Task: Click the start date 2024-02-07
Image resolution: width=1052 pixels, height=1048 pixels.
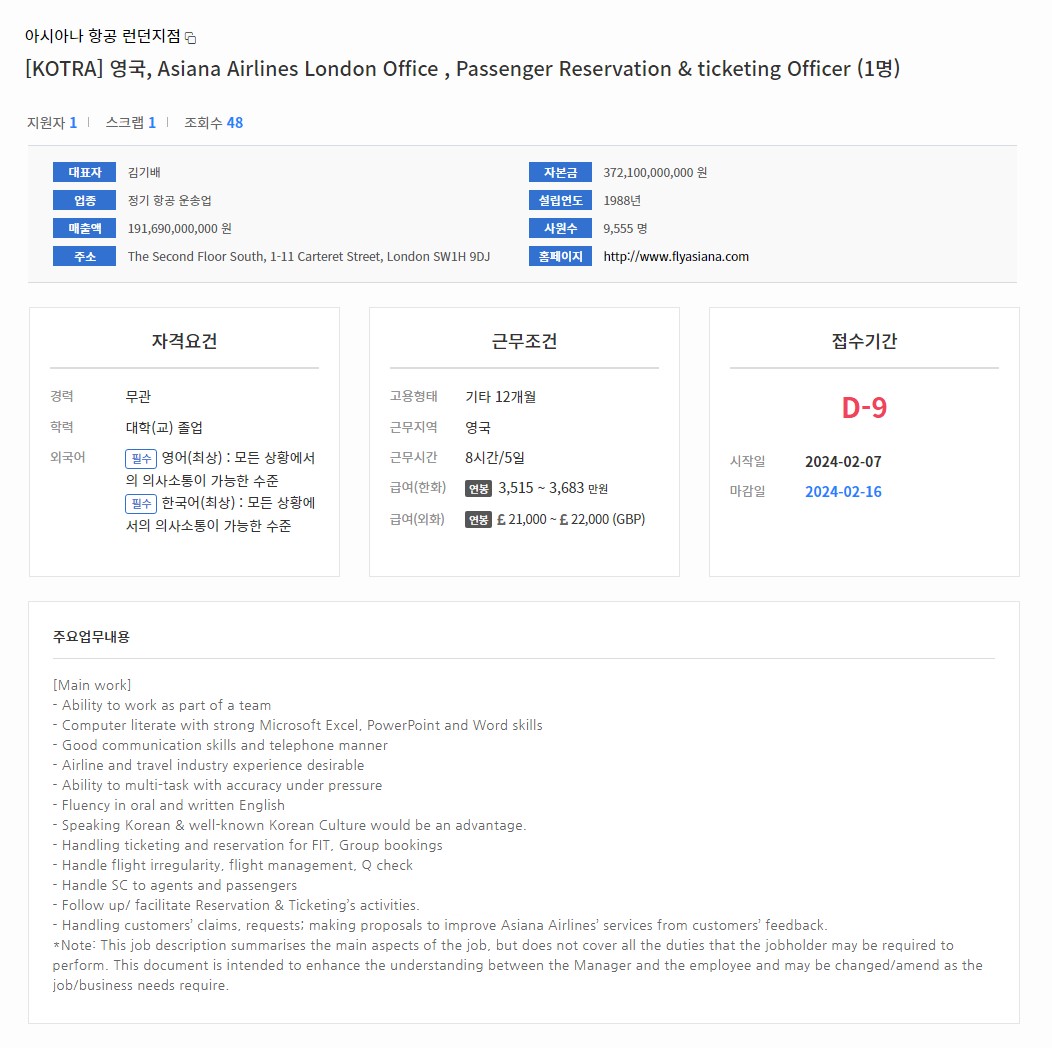Action: pos(843,462)
